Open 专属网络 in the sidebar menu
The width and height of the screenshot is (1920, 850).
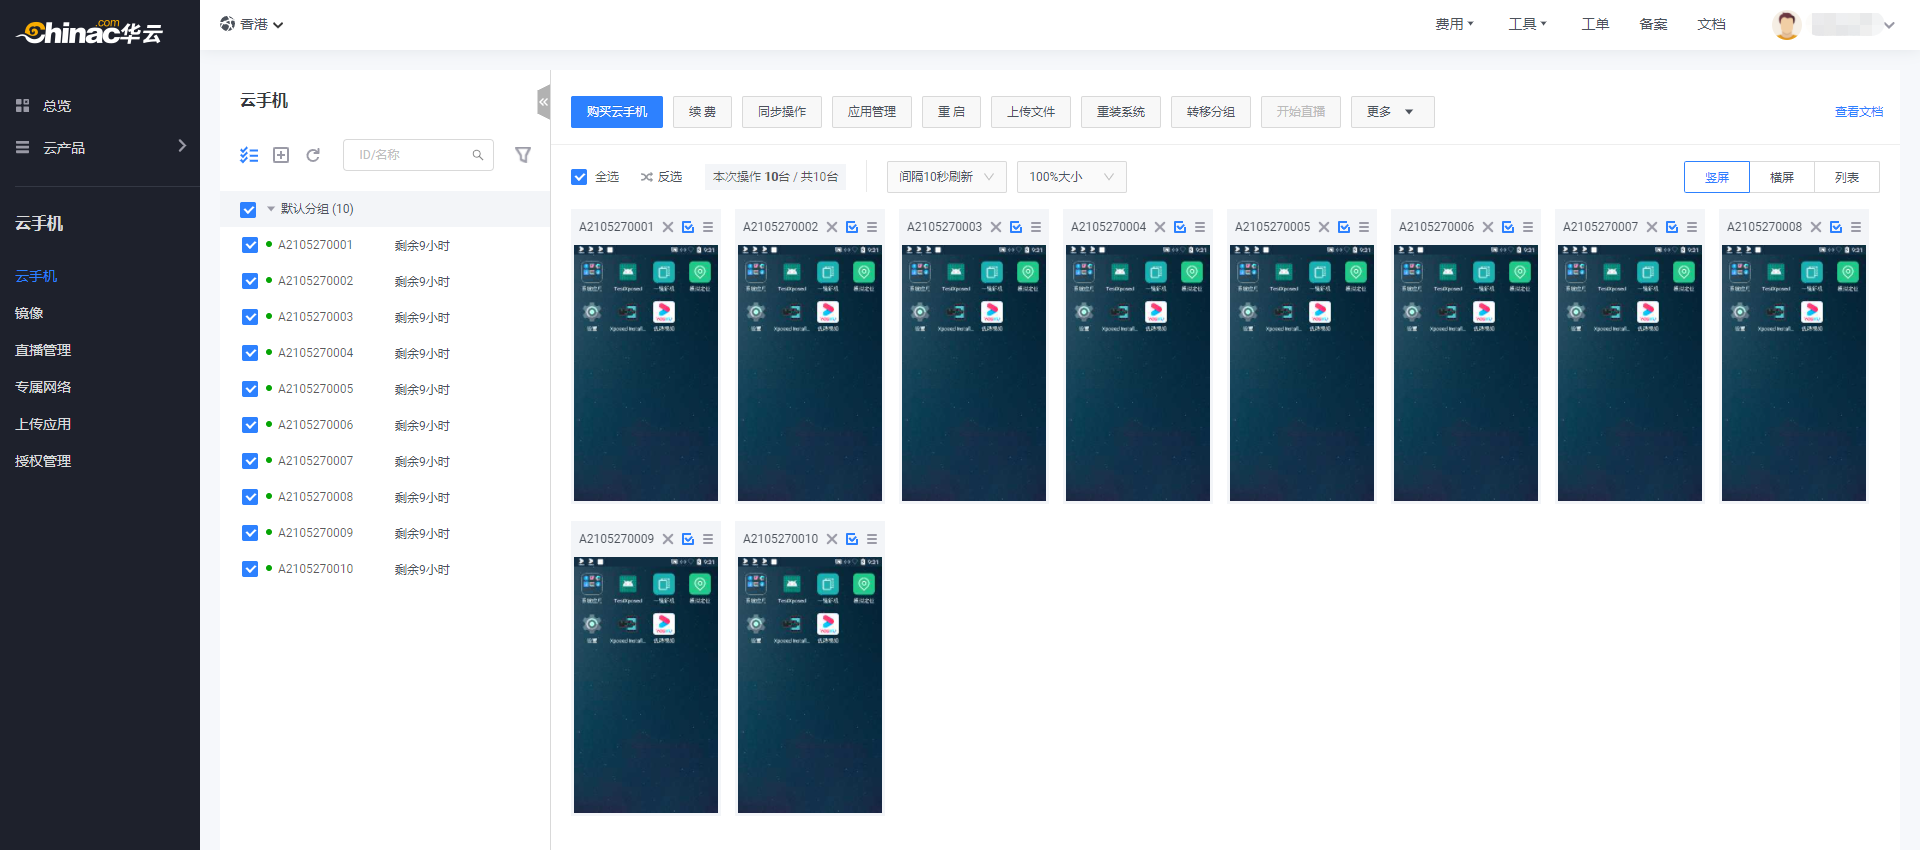coord(43,387)
